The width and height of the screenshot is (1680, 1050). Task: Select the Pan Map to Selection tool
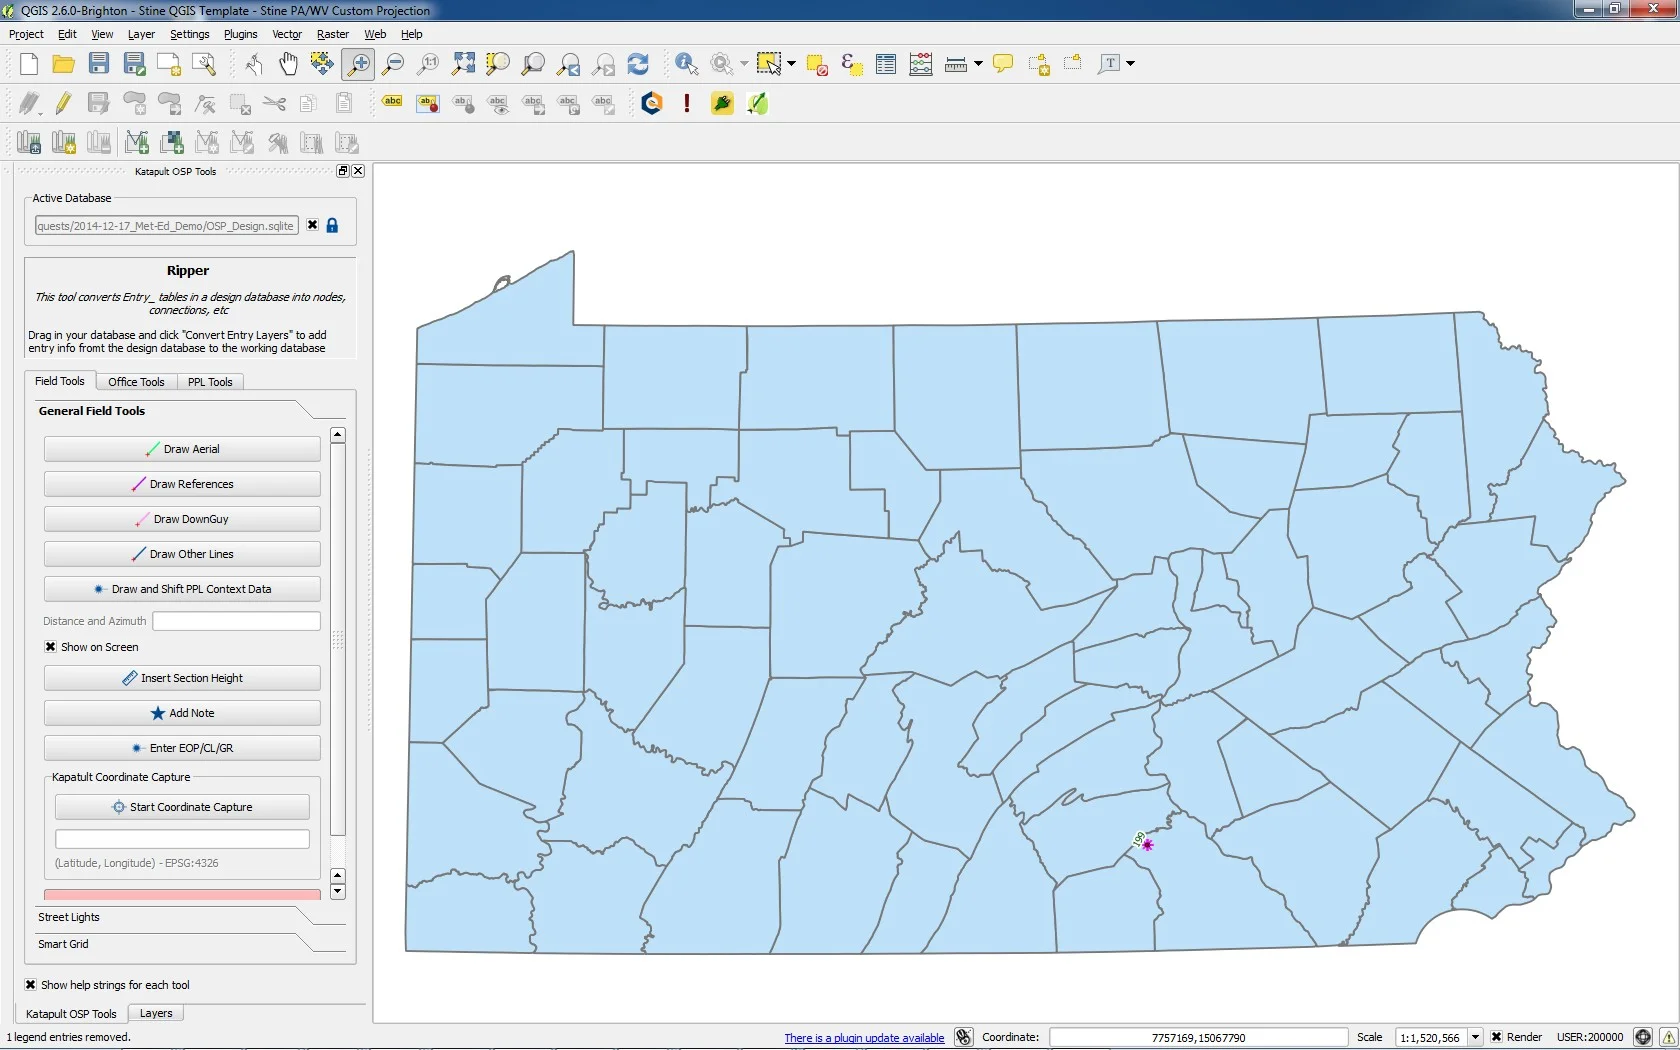point(322,64)
